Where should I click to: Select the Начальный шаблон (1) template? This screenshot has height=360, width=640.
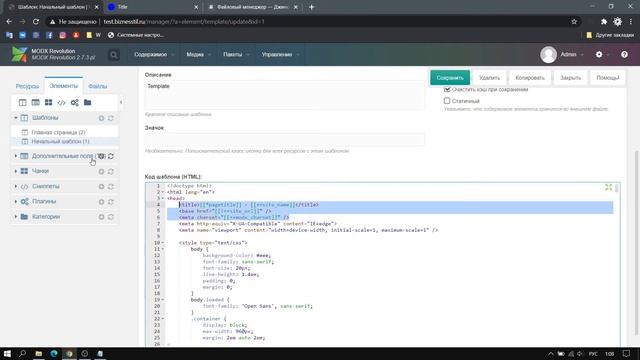click(60, 141)
